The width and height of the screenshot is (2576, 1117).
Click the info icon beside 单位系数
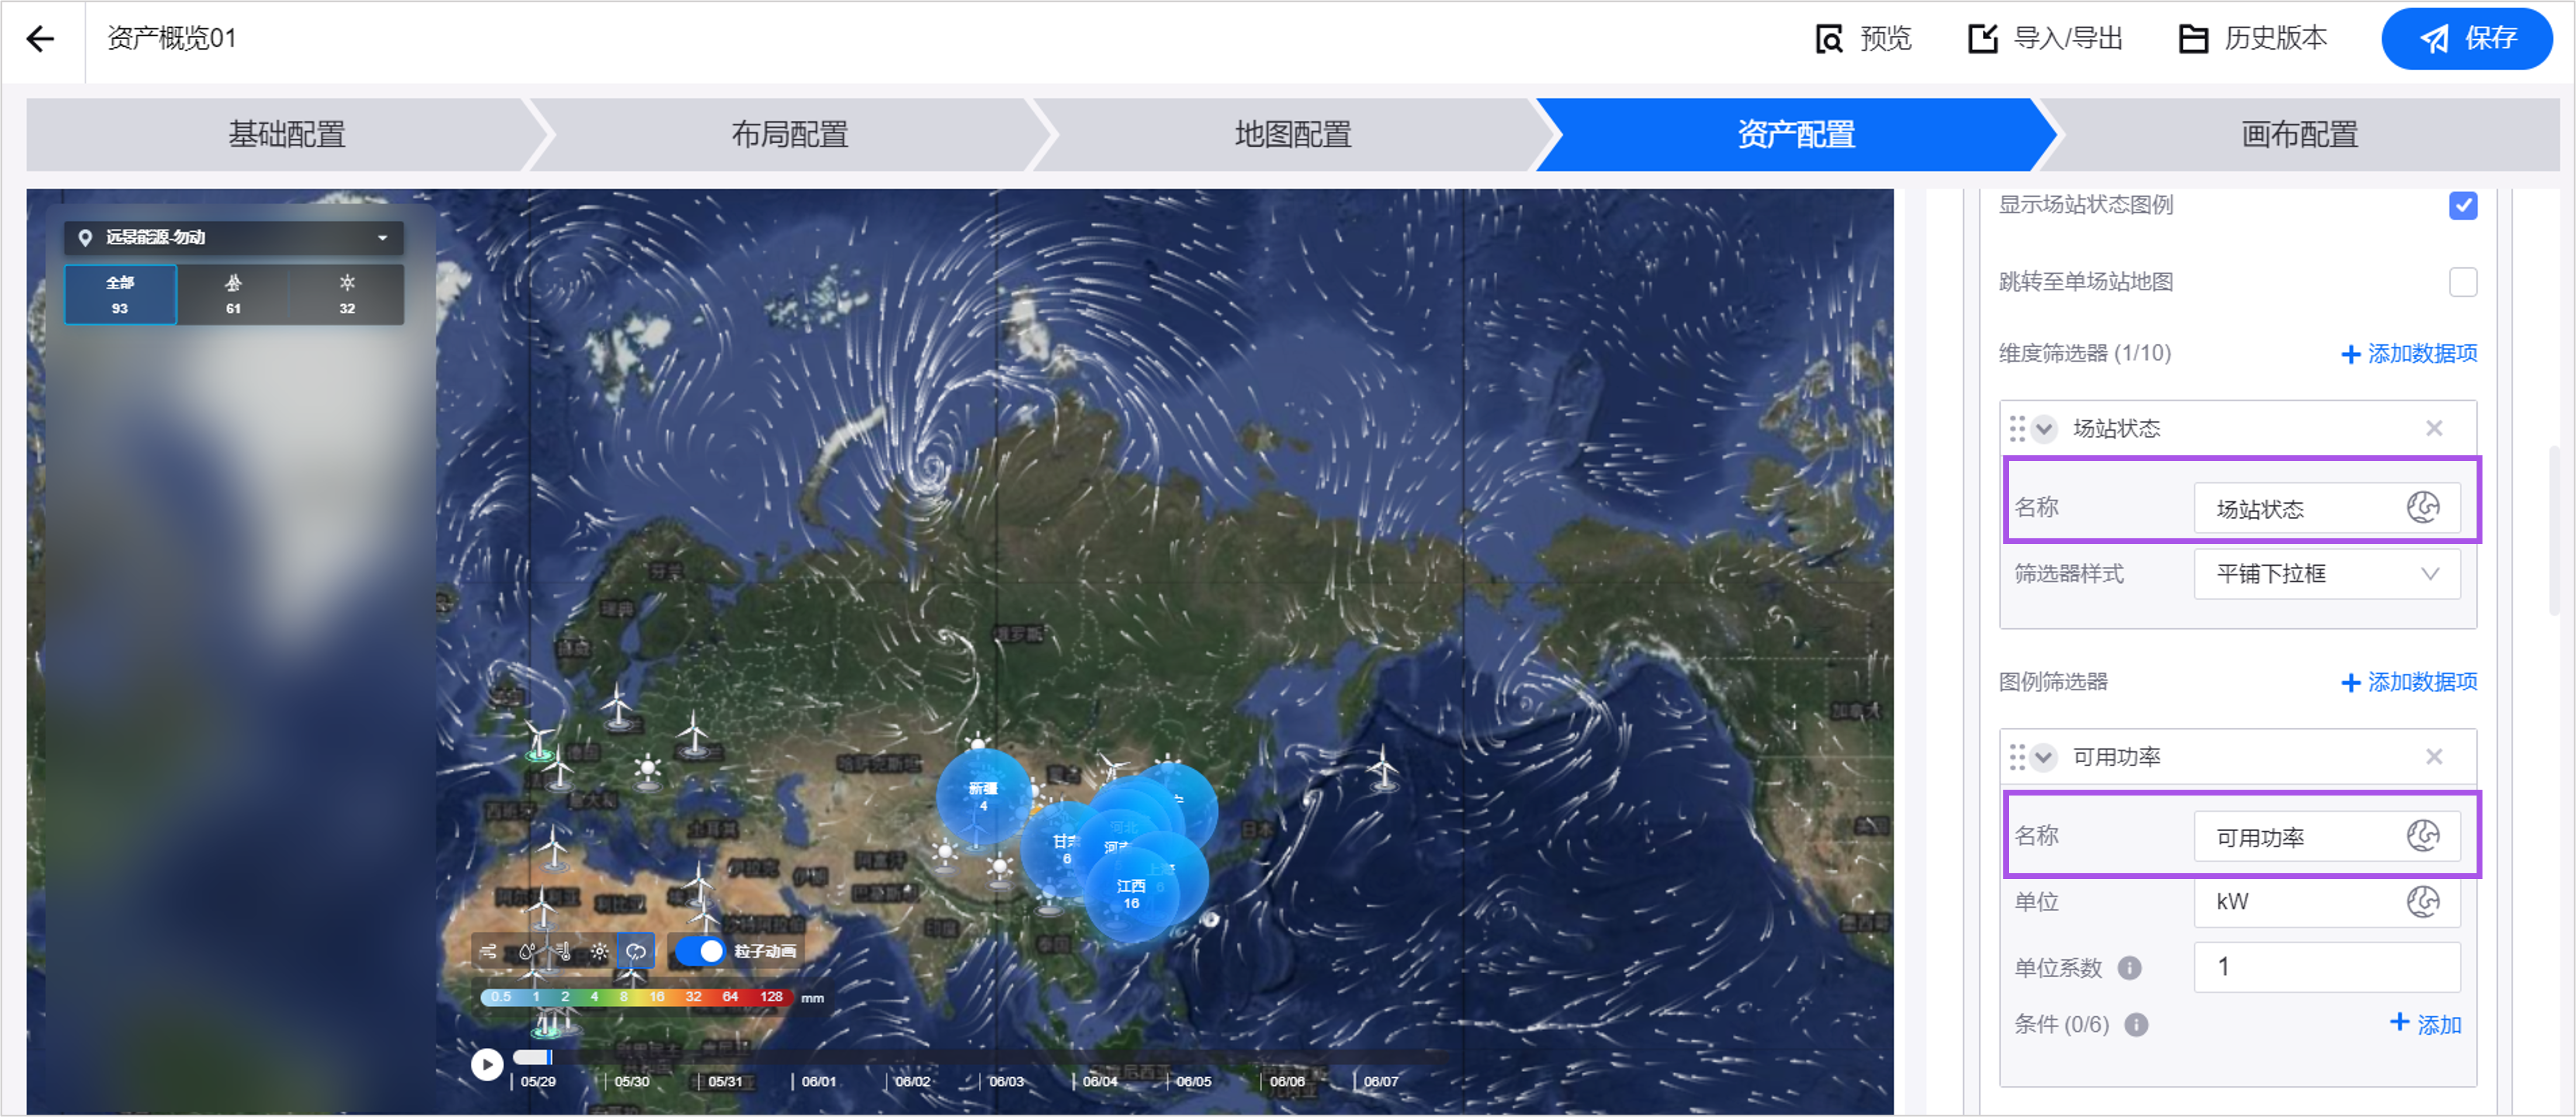click(x=2130, y=967)
